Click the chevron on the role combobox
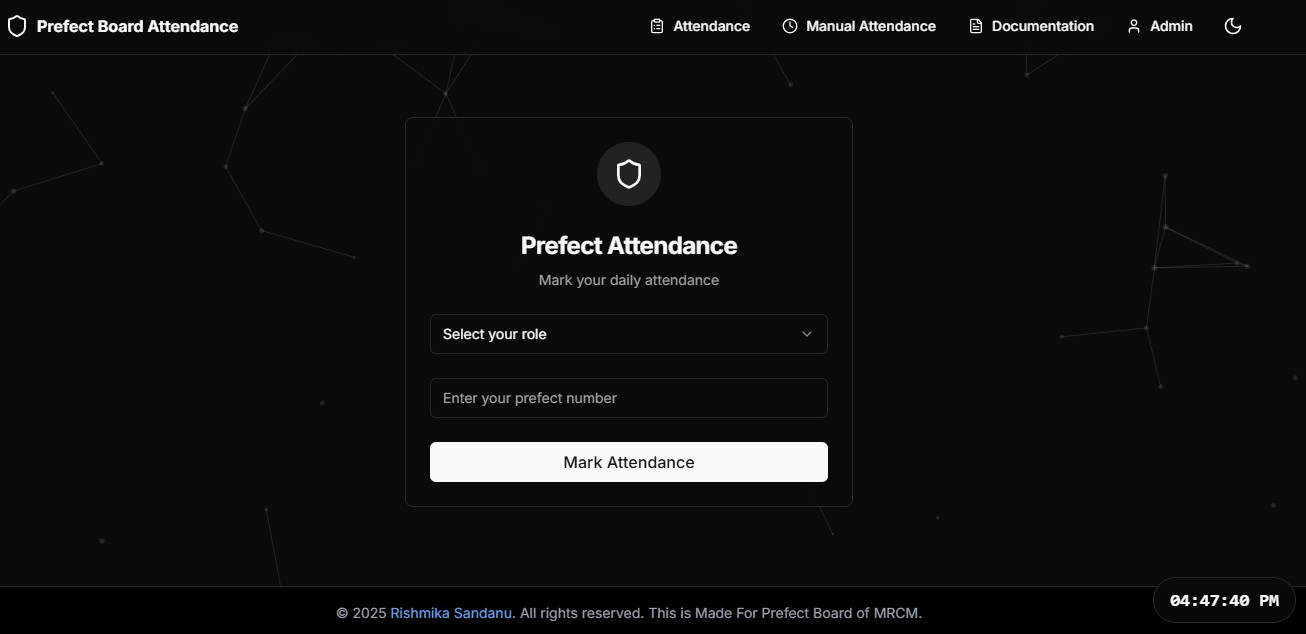Image resolution: width=1306 pixels, height=634 pixels. [x=807, y=334]
